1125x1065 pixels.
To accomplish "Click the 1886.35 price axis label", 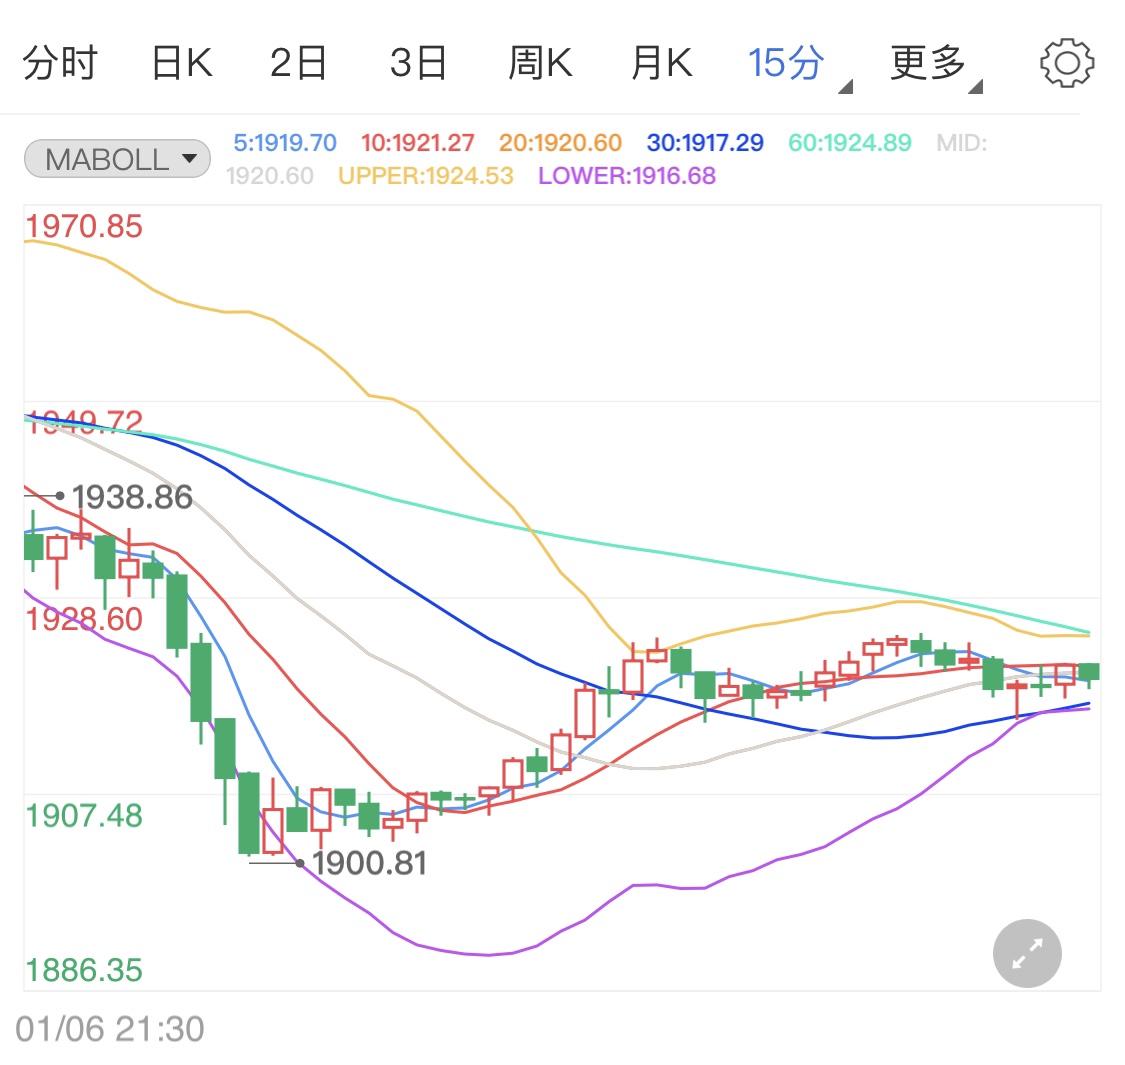I will tap(84, 970).
